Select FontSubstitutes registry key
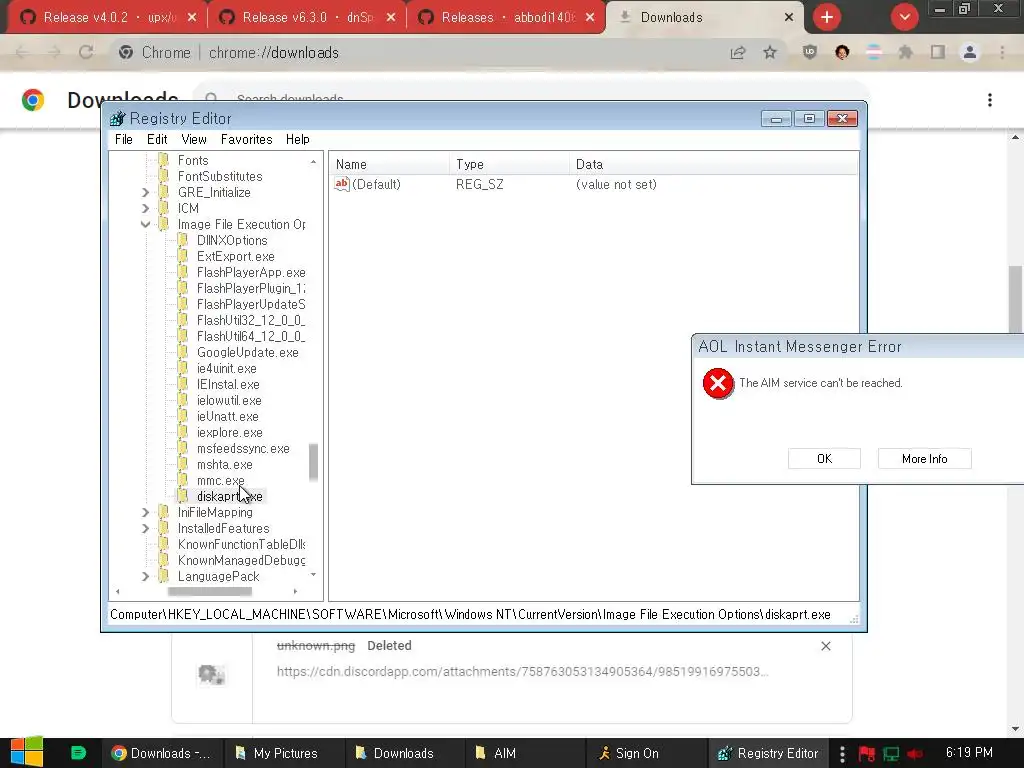This screenshot has width=1024, height=768. pos(220,176)
